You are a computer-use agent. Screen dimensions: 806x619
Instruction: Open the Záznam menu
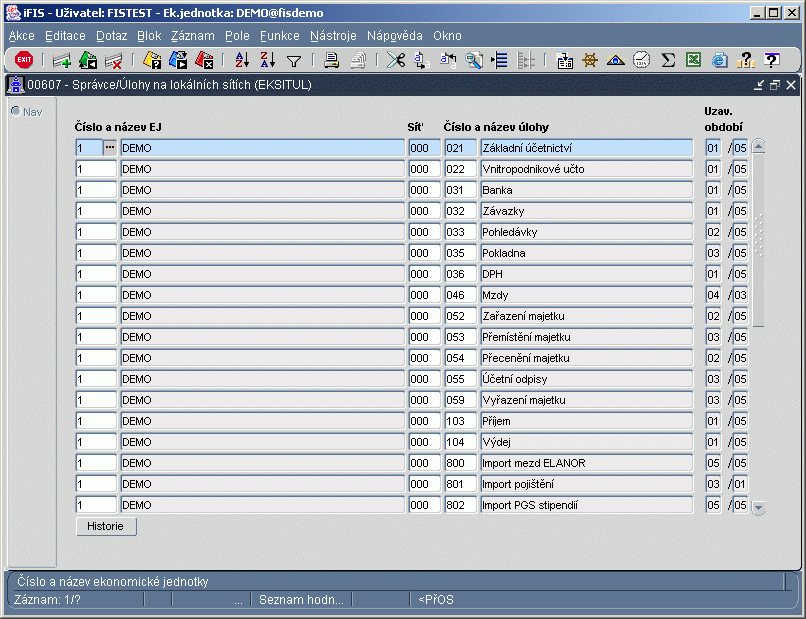click(193, 36)
